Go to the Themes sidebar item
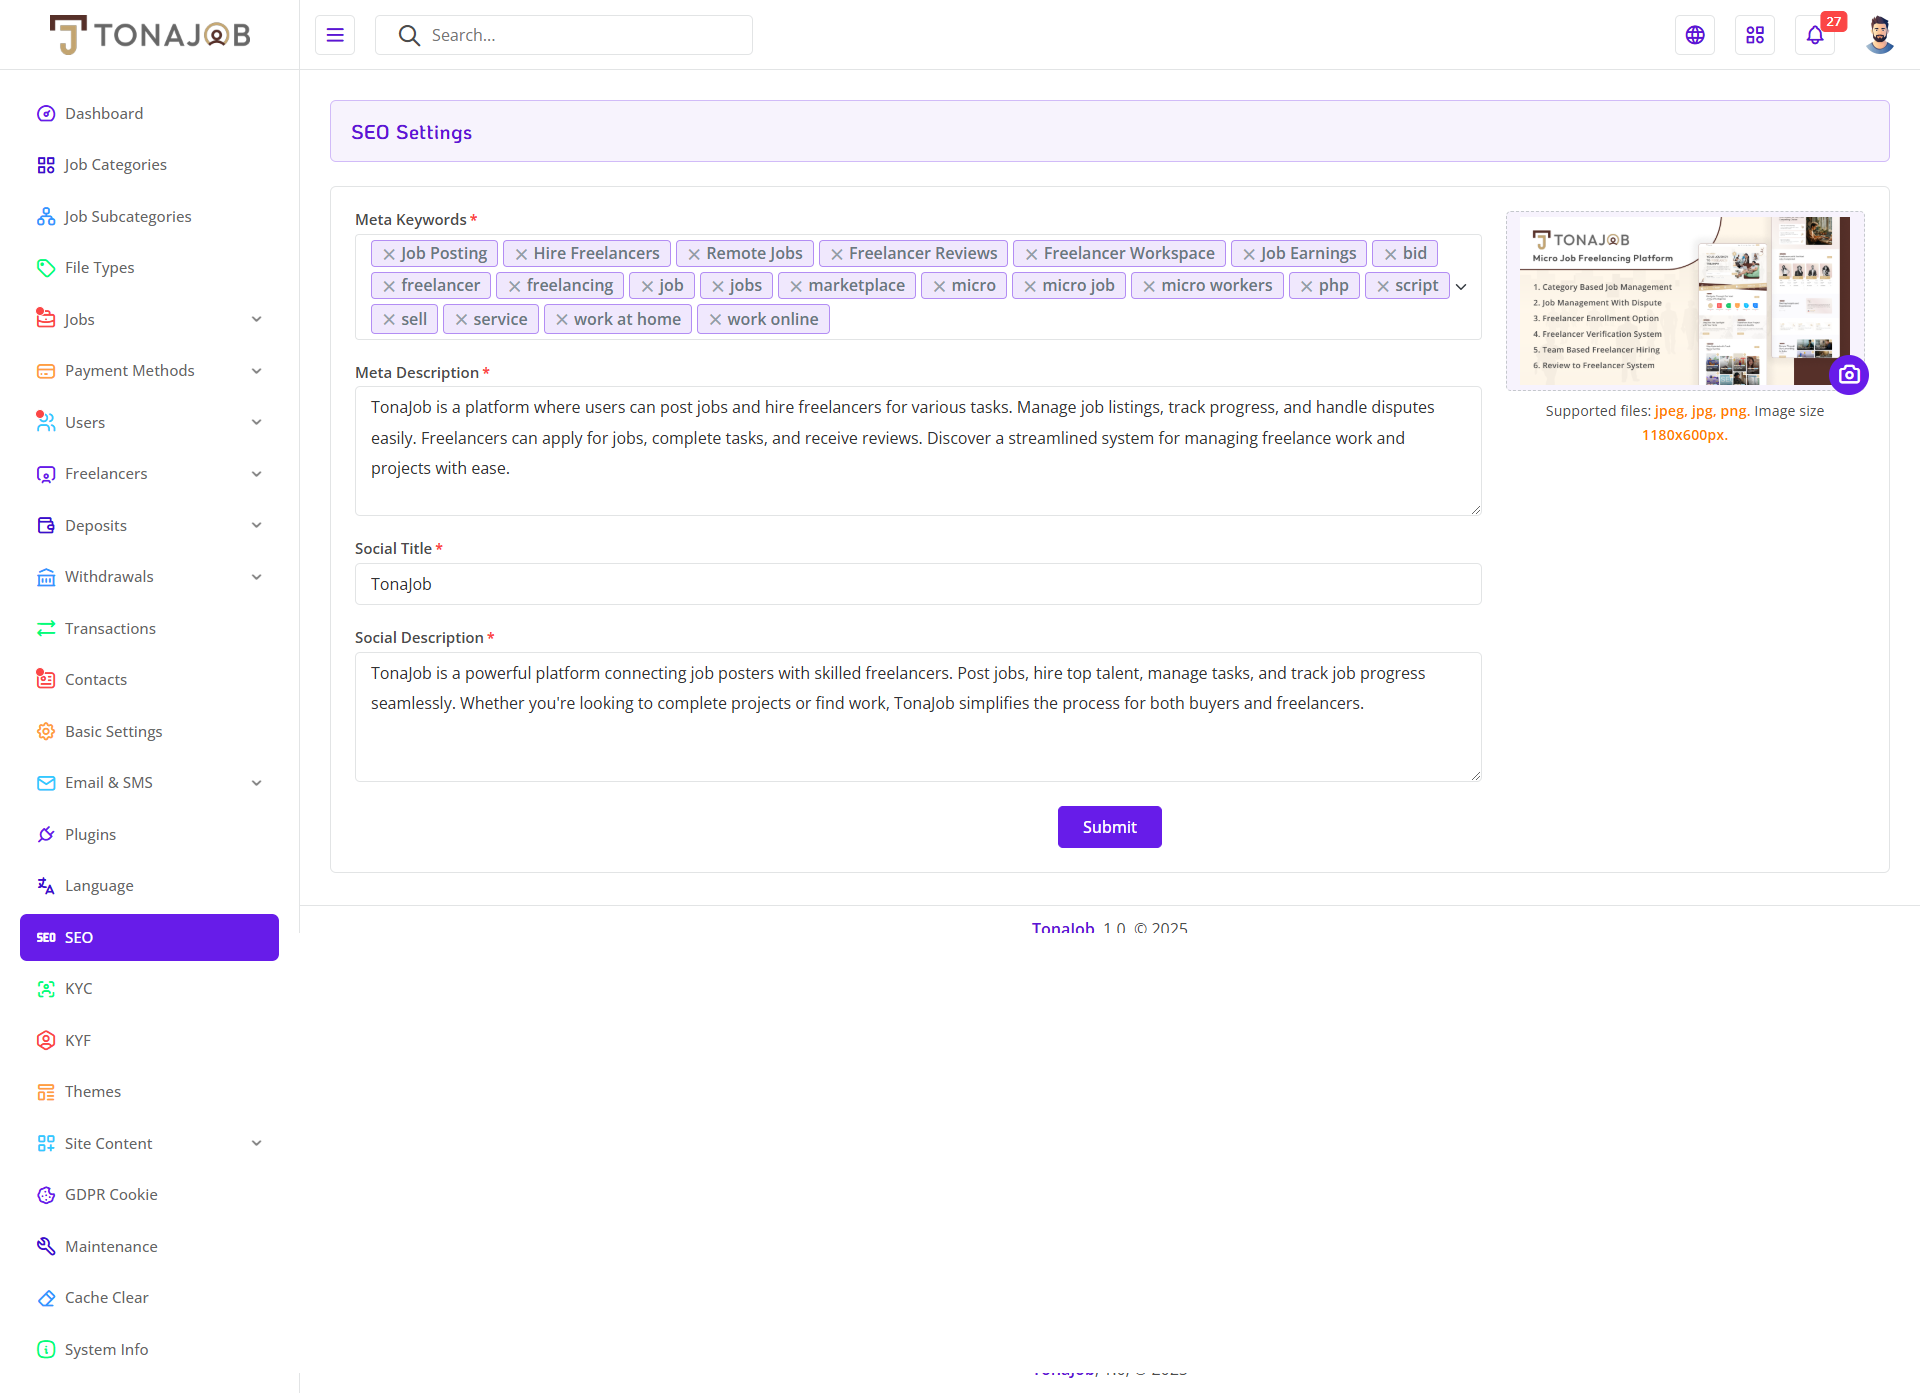This screenshot has width=1920, height=1393. [x=93, y=1091]
